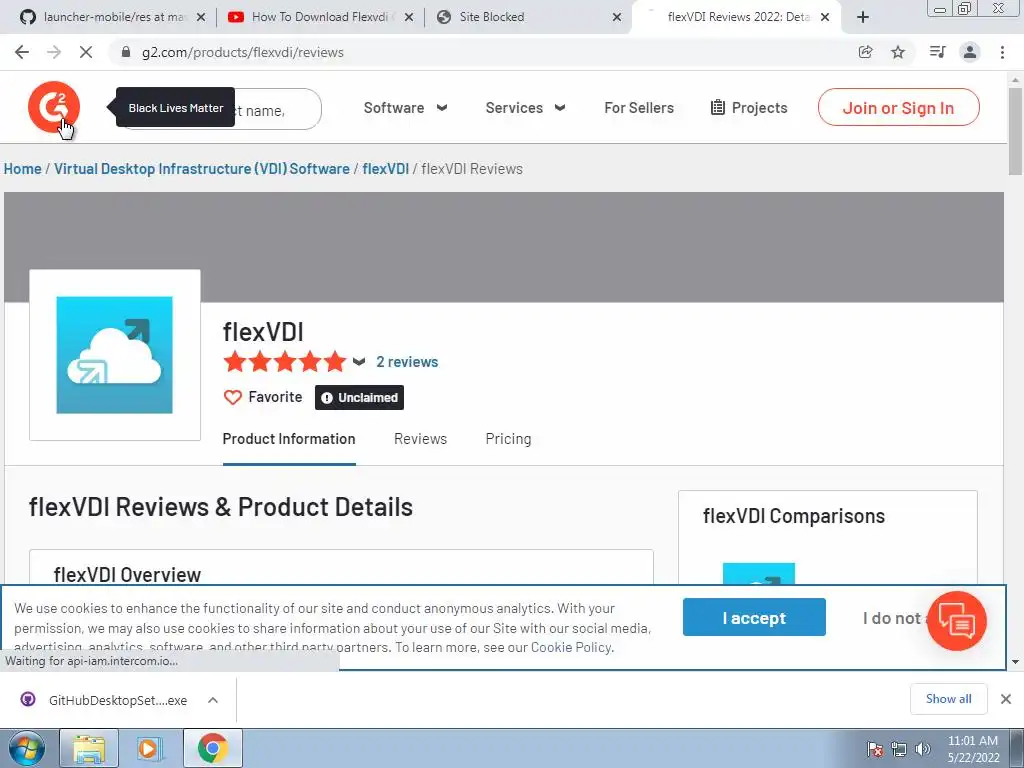Go back with browser back arrow
This screenshot has height=768, width=1024.
(22, 52)
